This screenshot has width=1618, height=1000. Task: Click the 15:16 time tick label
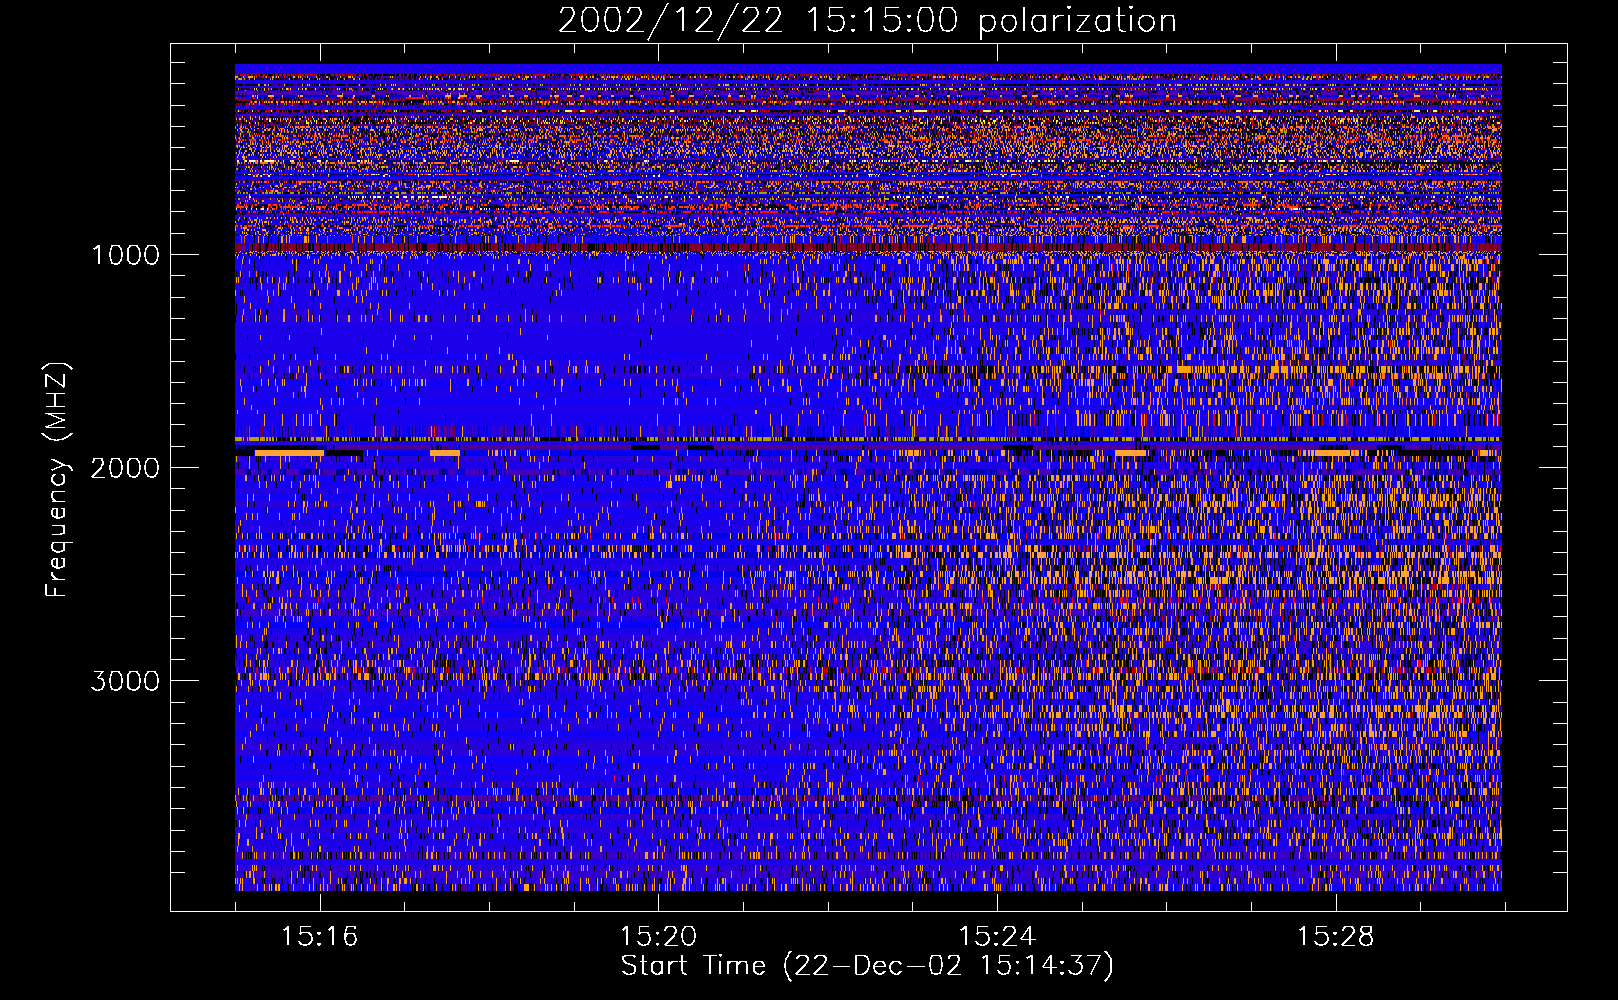pos(319,937)
